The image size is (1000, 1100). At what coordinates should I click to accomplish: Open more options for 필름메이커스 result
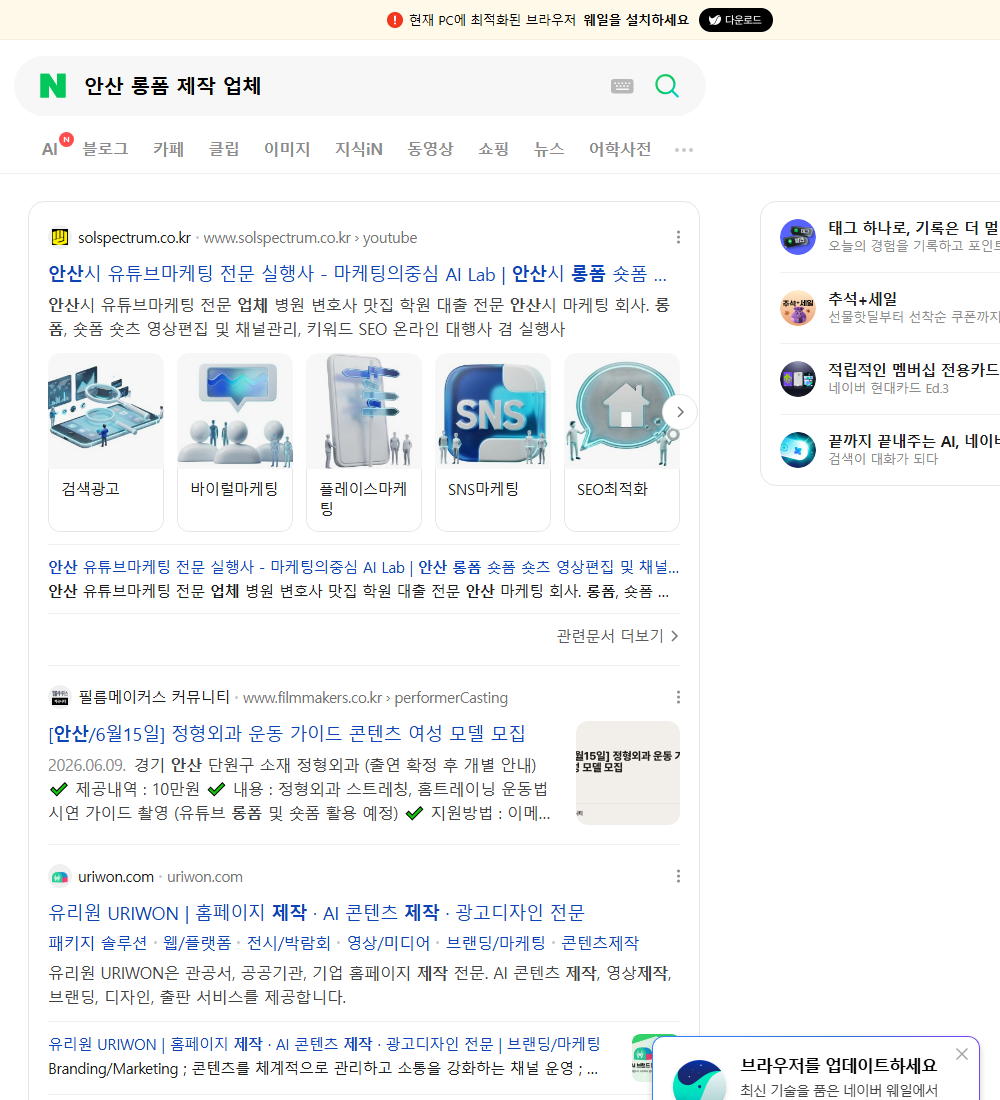(x=678, y=697)
